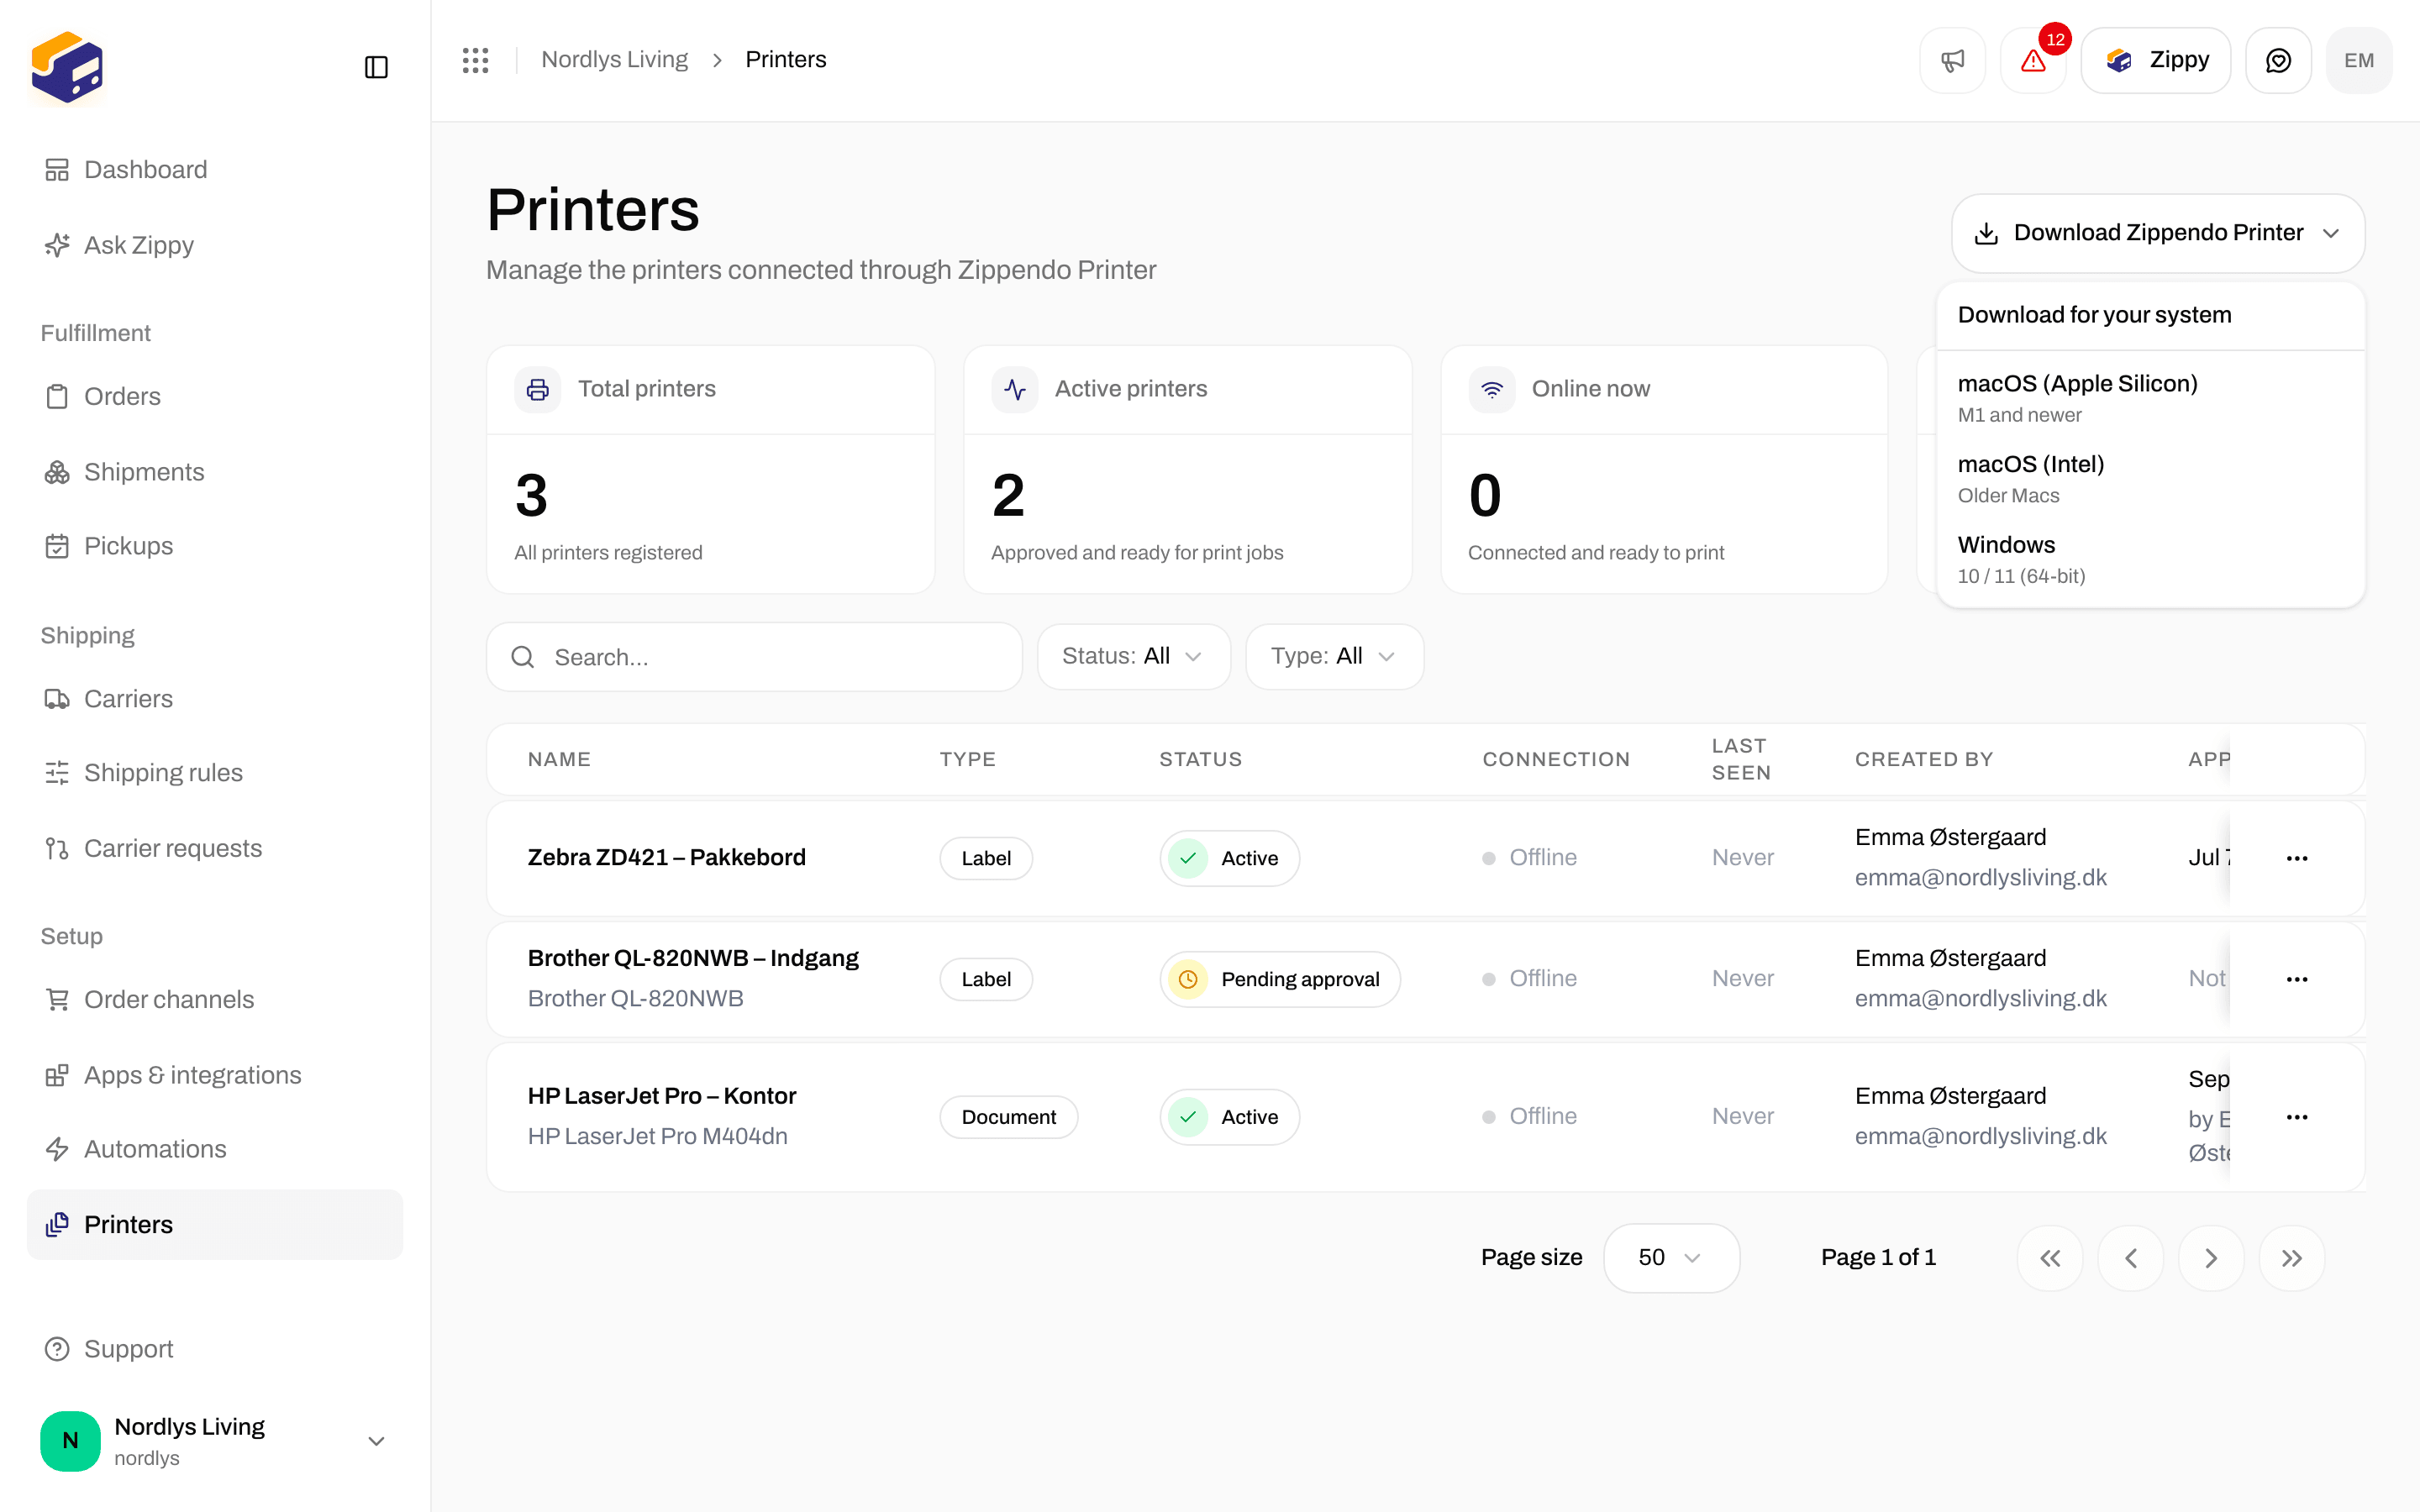The width and height of the screenshot is (2420, 1512).
Task: Open the chat support bubble icon
Action: (2278, 61)
